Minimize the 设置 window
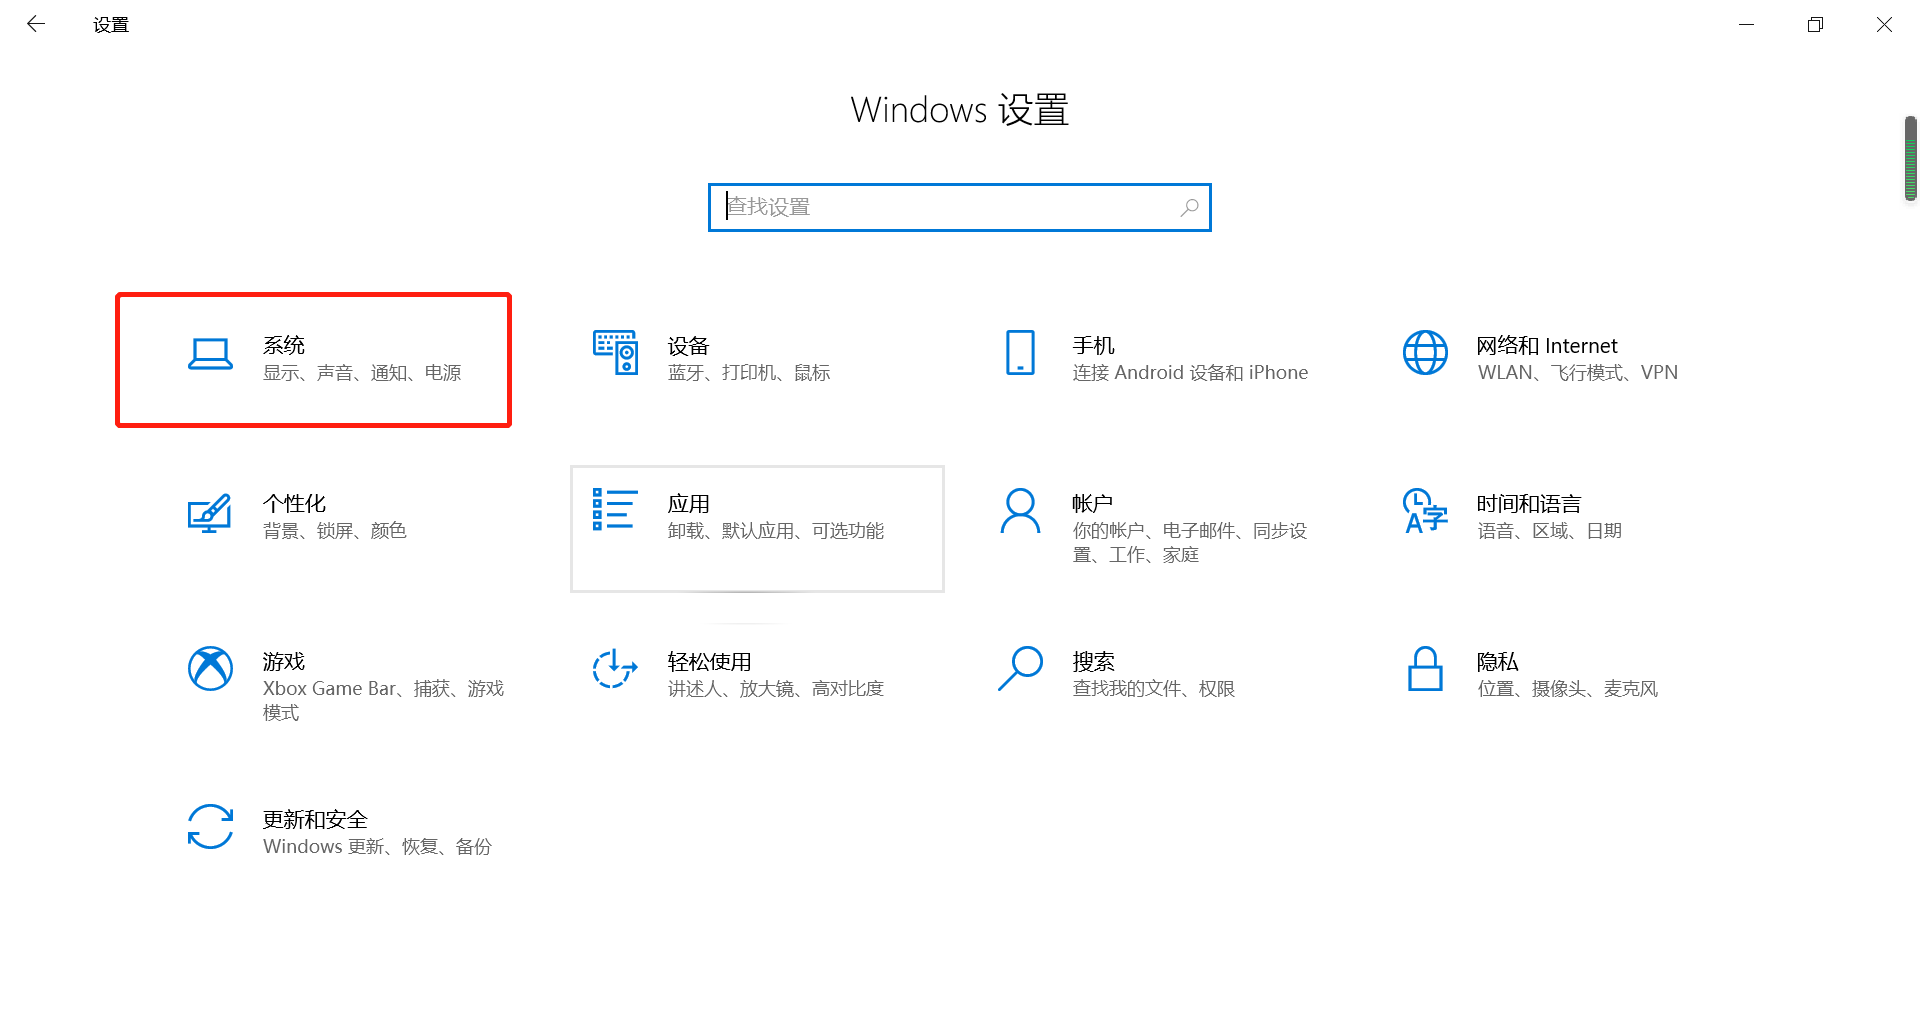1920x1020 pixels. tap(1746, 24)
